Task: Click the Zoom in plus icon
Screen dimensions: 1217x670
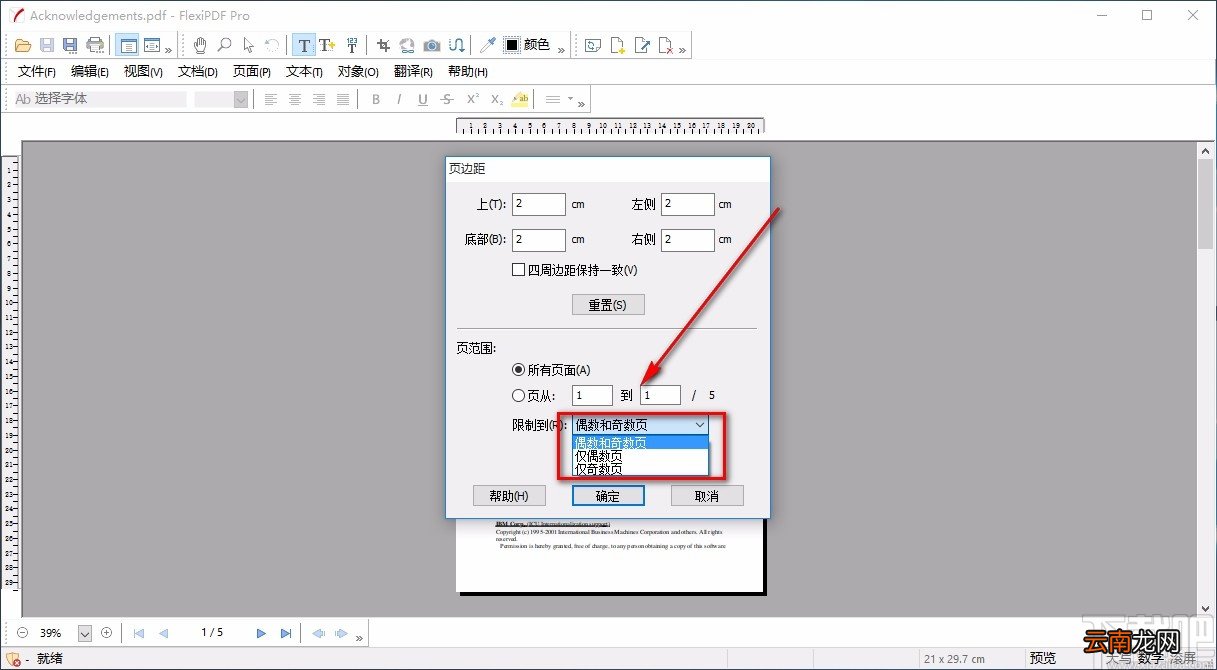Action: [x=106, y=633]
